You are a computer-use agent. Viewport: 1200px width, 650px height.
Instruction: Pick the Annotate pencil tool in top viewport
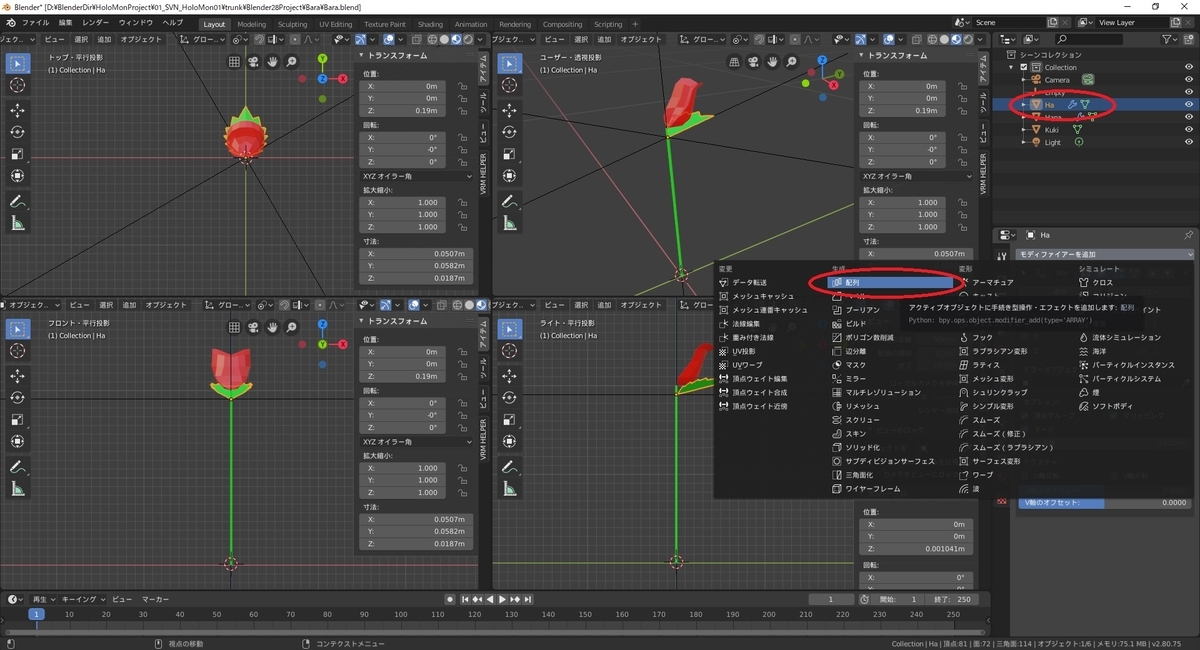(x=18, y=201)
